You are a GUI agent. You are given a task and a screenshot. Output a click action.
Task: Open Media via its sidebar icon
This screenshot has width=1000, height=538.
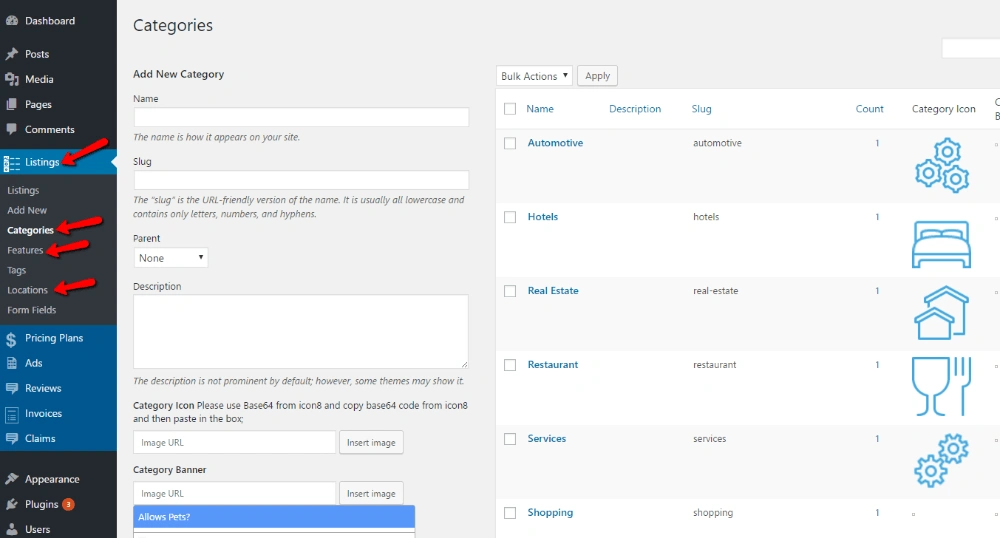pyautogui.click(x=11, y=79)
